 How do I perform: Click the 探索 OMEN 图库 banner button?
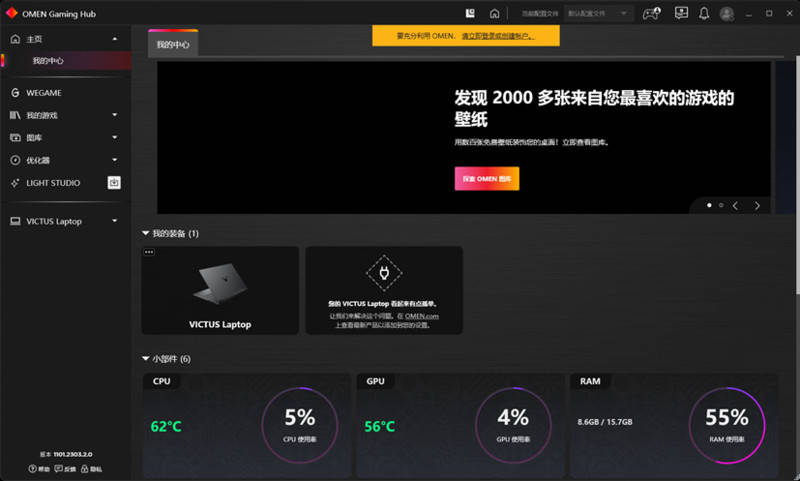click(x=487, y=179)
